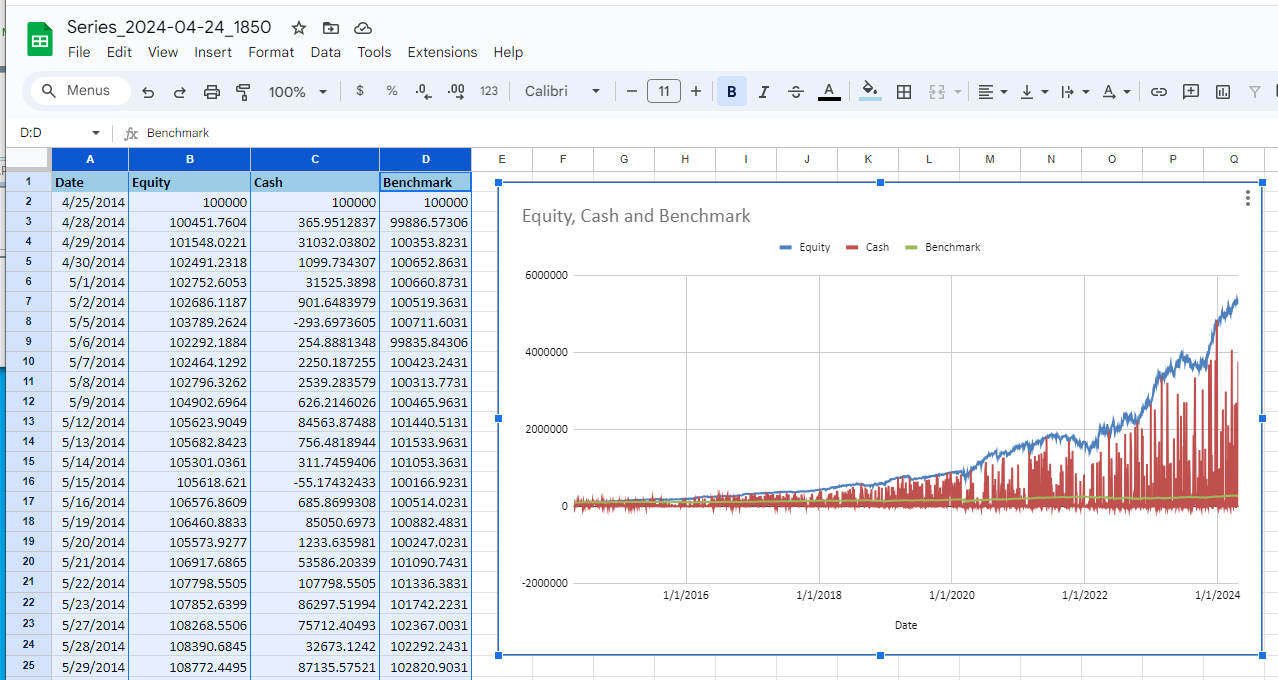The image size is (1278, 680).
Task: Toggle Bold formatting
Action: point(731,92)
